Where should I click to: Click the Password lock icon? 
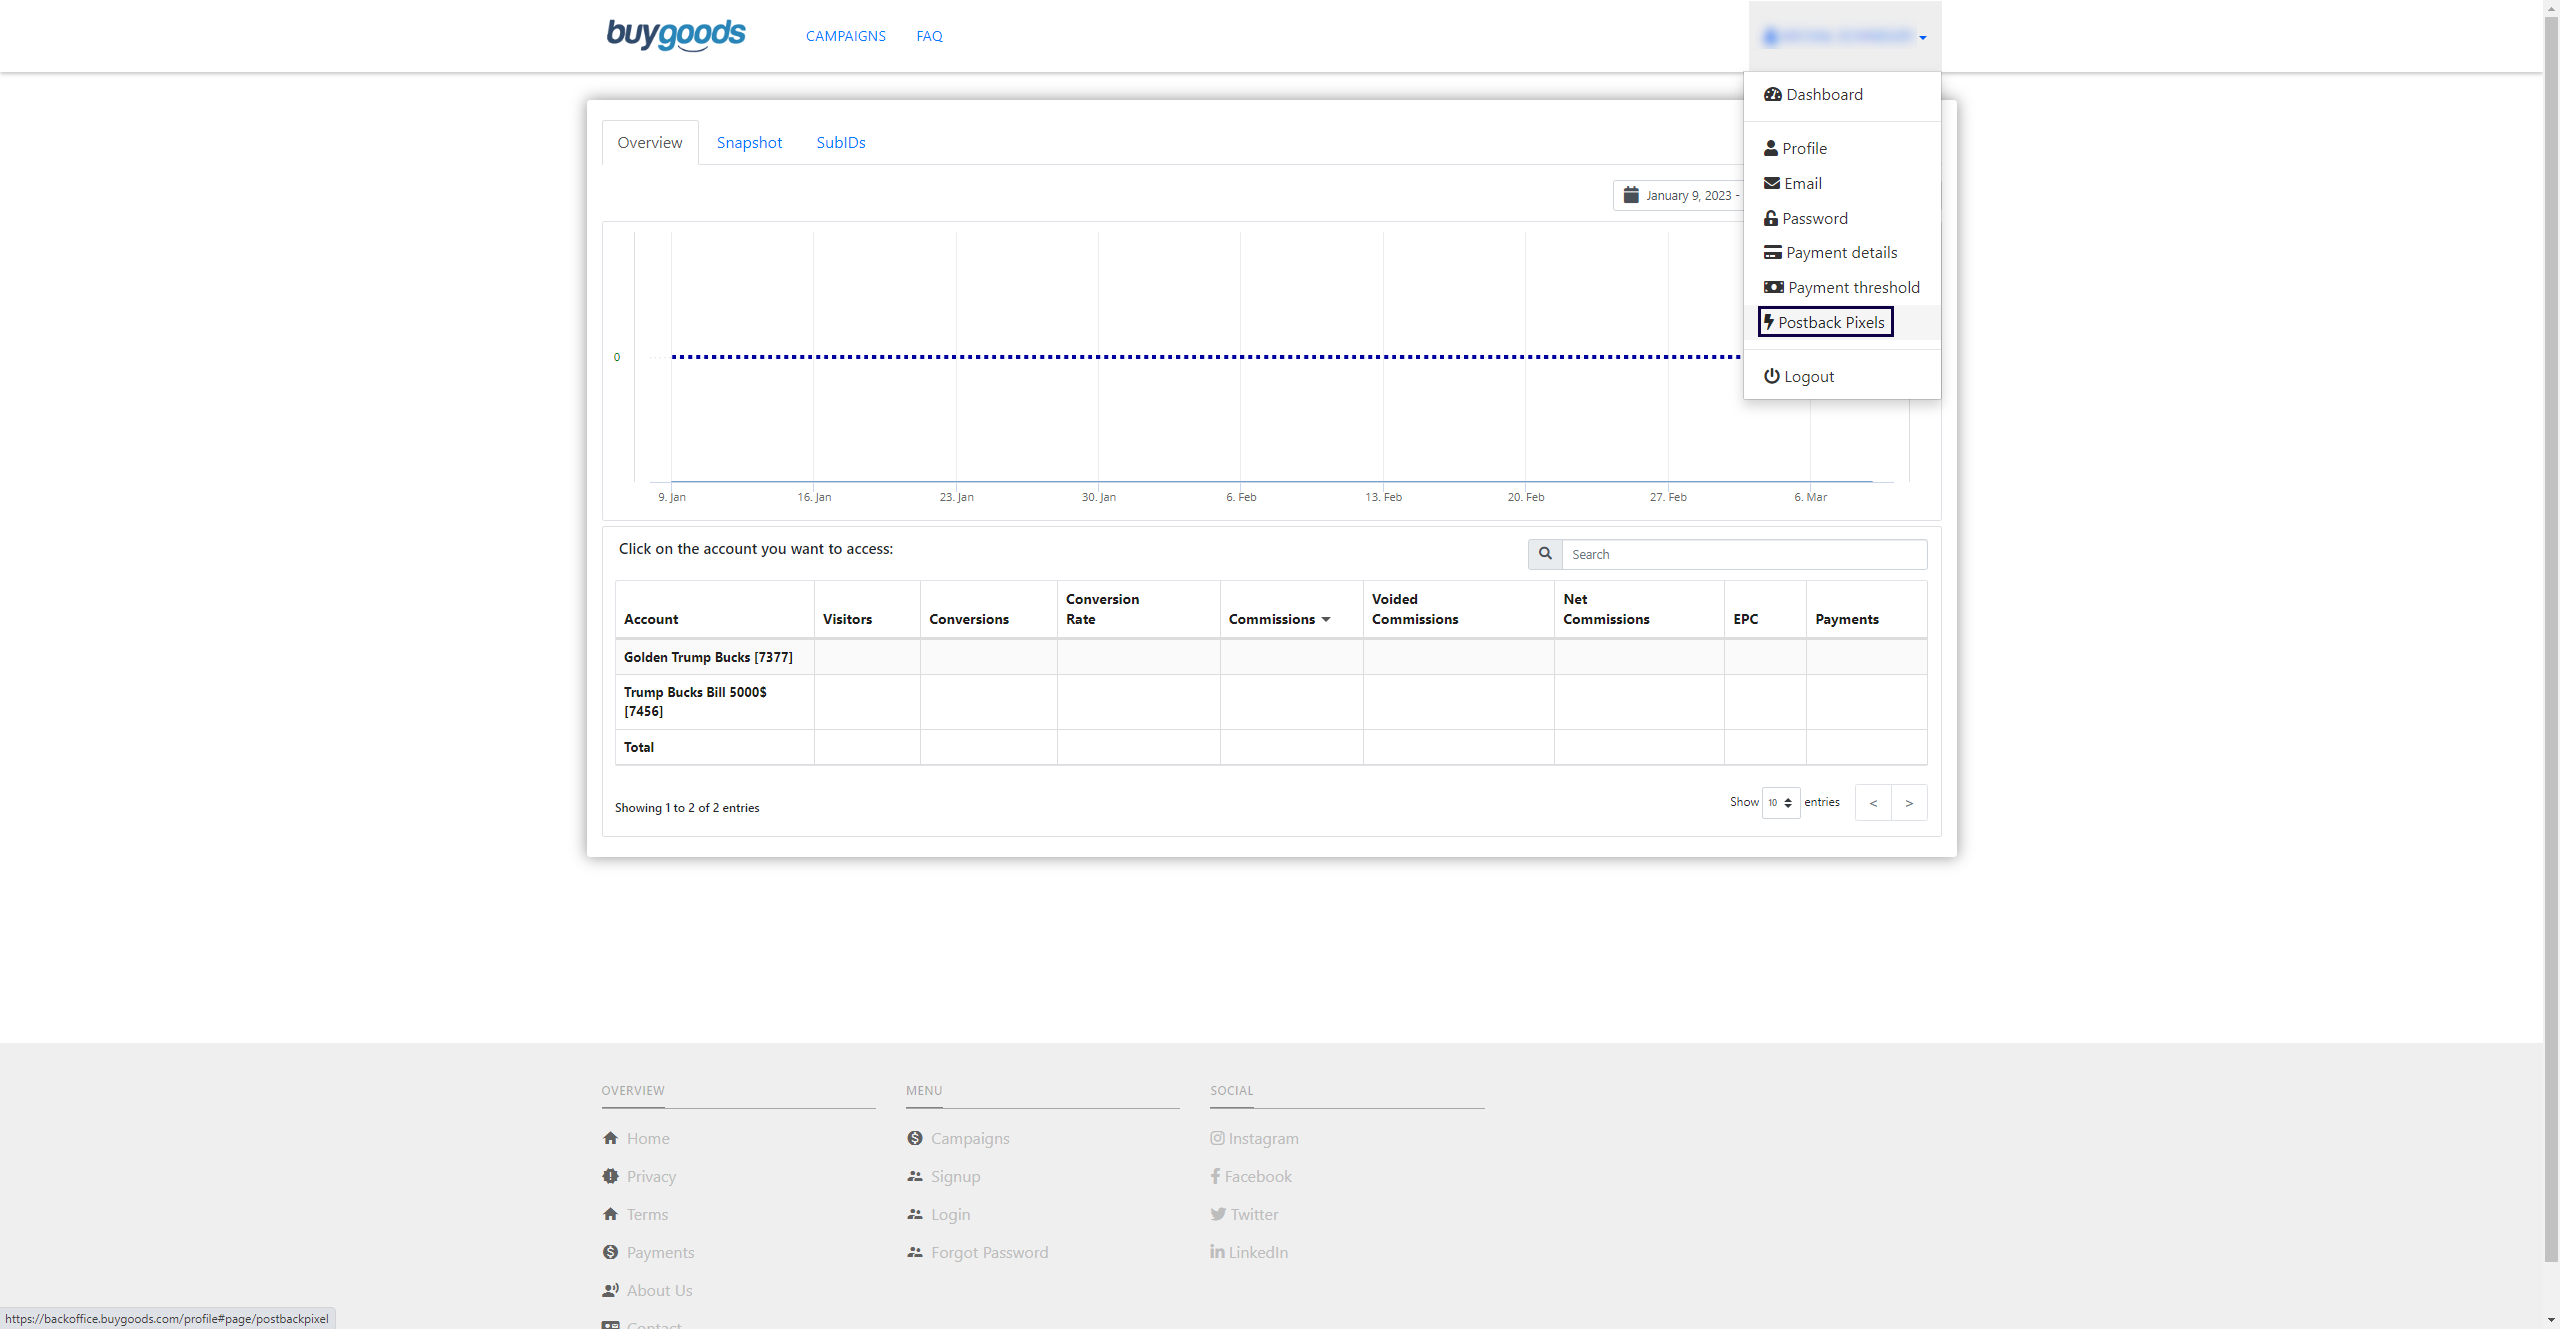click(x=1770, y=218)
